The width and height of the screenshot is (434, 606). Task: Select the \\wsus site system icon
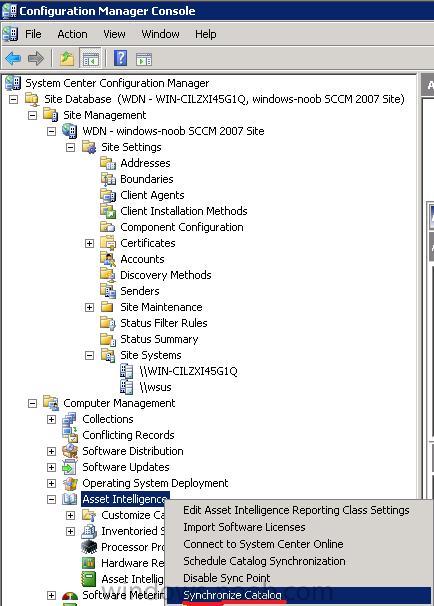[x=126, y=387]
